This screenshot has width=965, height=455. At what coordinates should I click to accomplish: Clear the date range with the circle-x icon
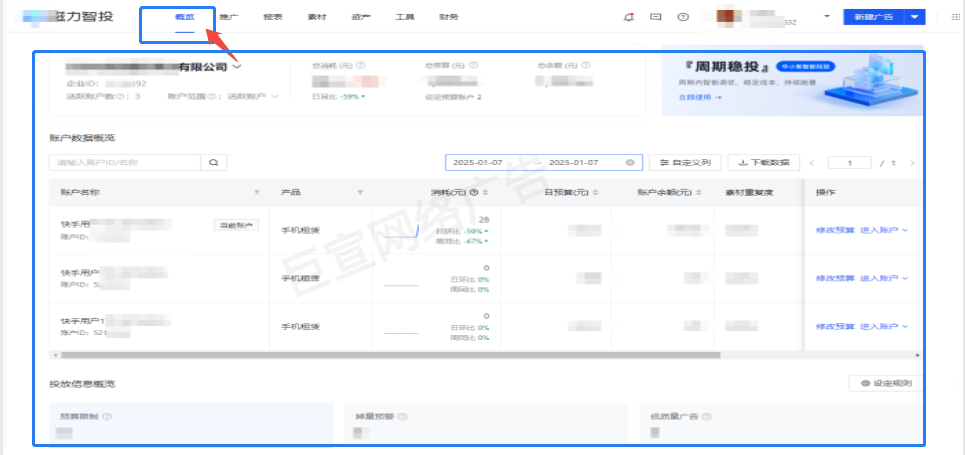point(630,163)
